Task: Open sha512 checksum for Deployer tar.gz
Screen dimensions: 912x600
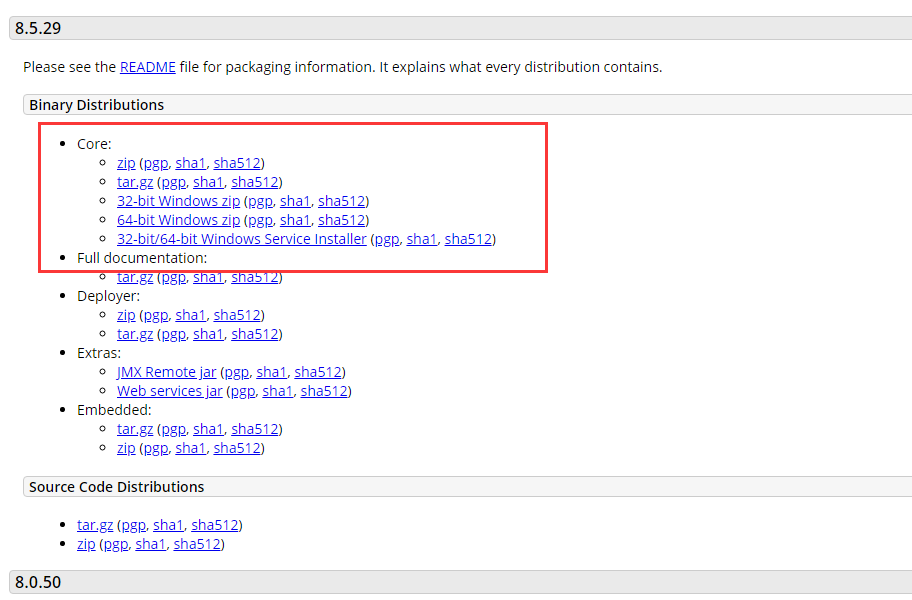Action: pos(255,334)
